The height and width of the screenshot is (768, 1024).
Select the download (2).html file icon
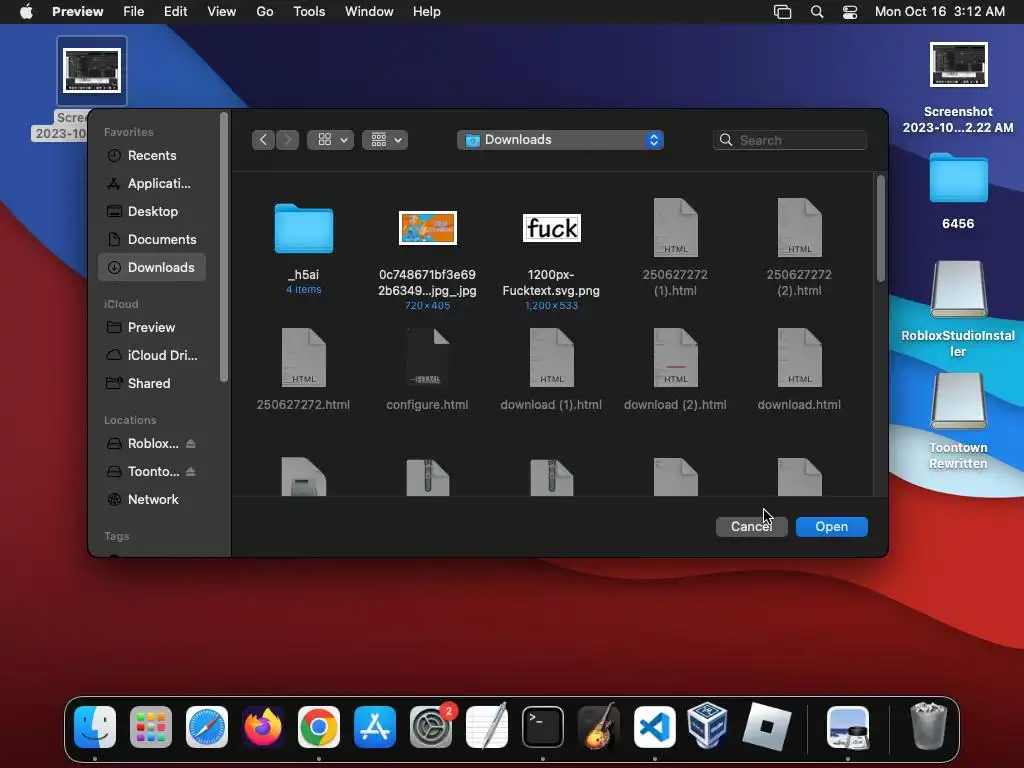coord(676,357)
